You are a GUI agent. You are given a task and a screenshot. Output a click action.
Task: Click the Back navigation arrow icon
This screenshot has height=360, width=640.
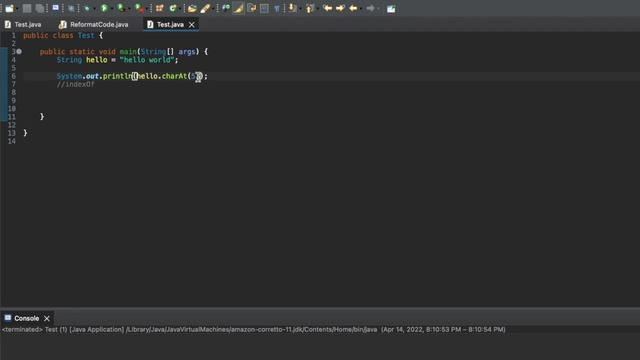tap(353, 8)
